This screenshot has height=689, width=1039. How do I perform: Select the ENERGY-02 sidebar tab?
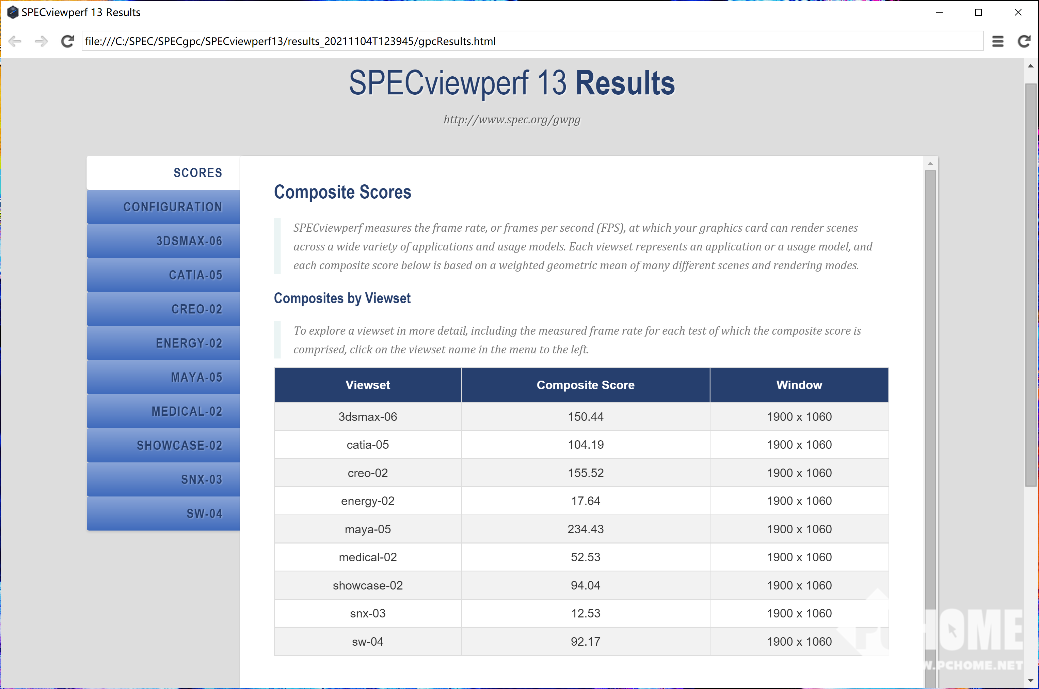tap(163, 343)
